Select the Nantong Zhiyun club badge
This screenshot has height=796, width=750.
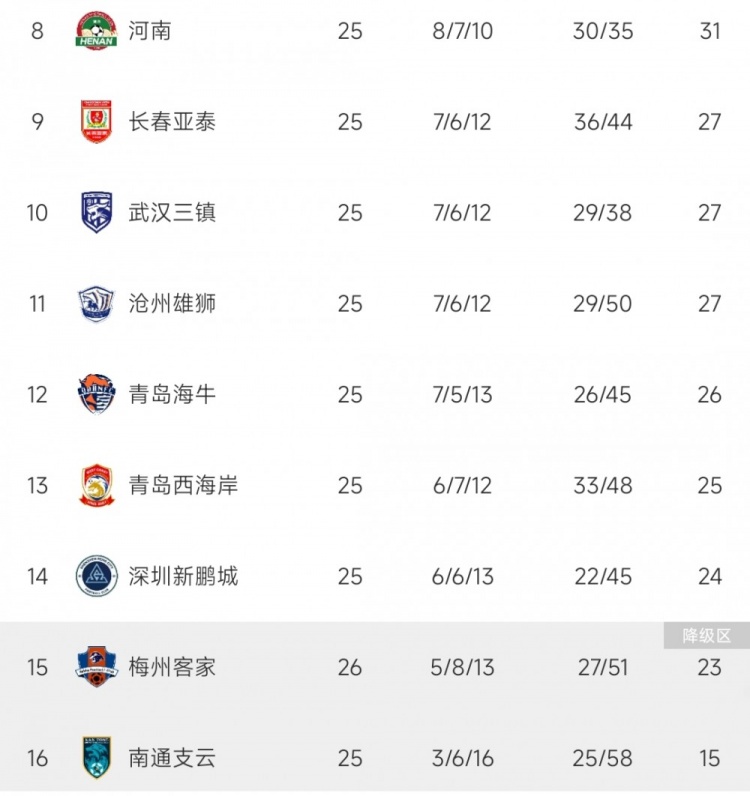[97, 759]
